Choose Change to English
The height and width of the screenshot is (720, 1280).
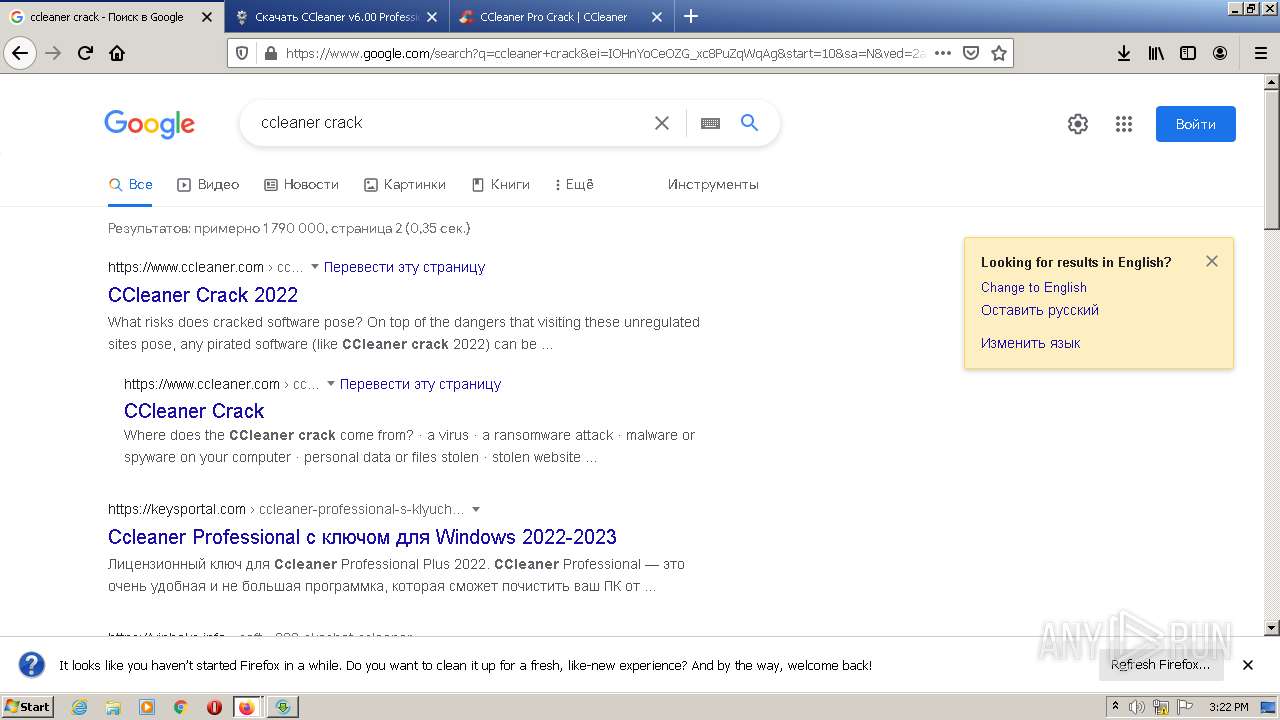tap(1033, 287)
